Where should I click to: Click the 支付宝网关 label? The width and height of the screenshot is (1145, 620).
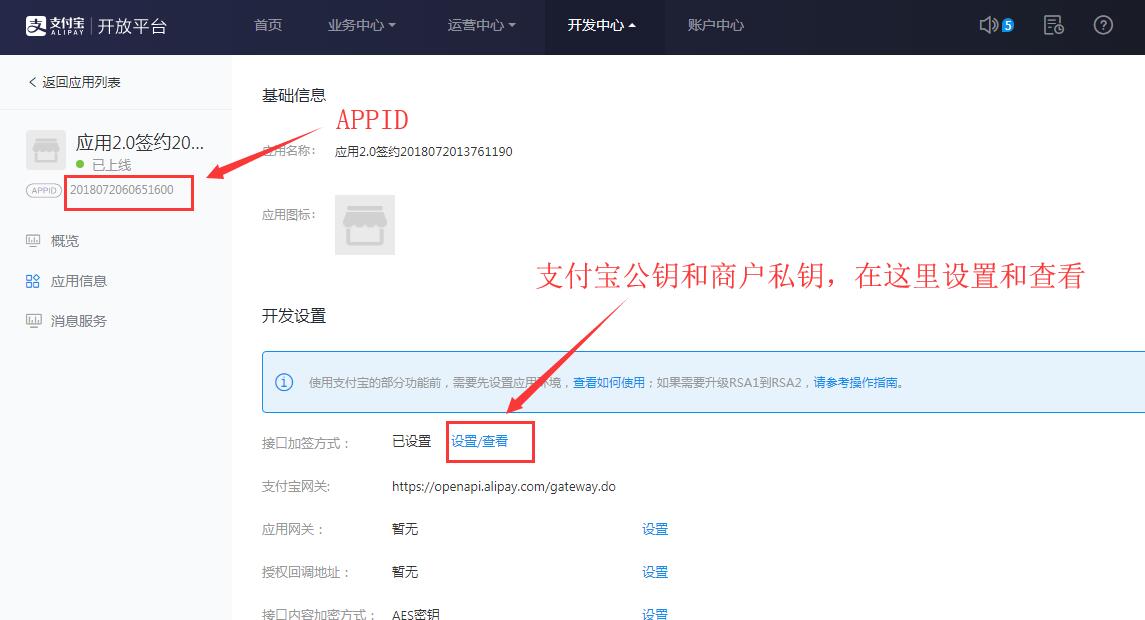pyautogui.click(x=296, y=486)
